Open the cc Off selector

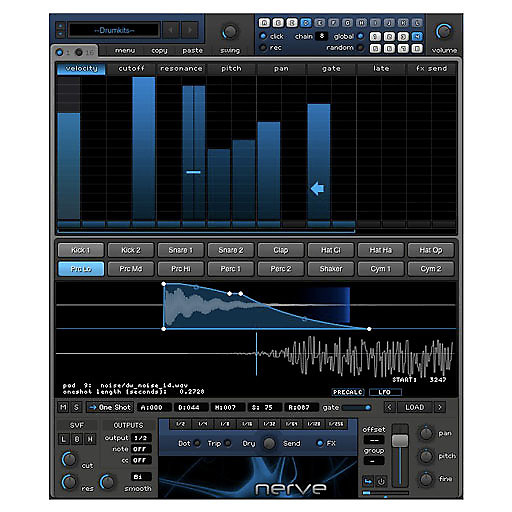tap(141, 460)
